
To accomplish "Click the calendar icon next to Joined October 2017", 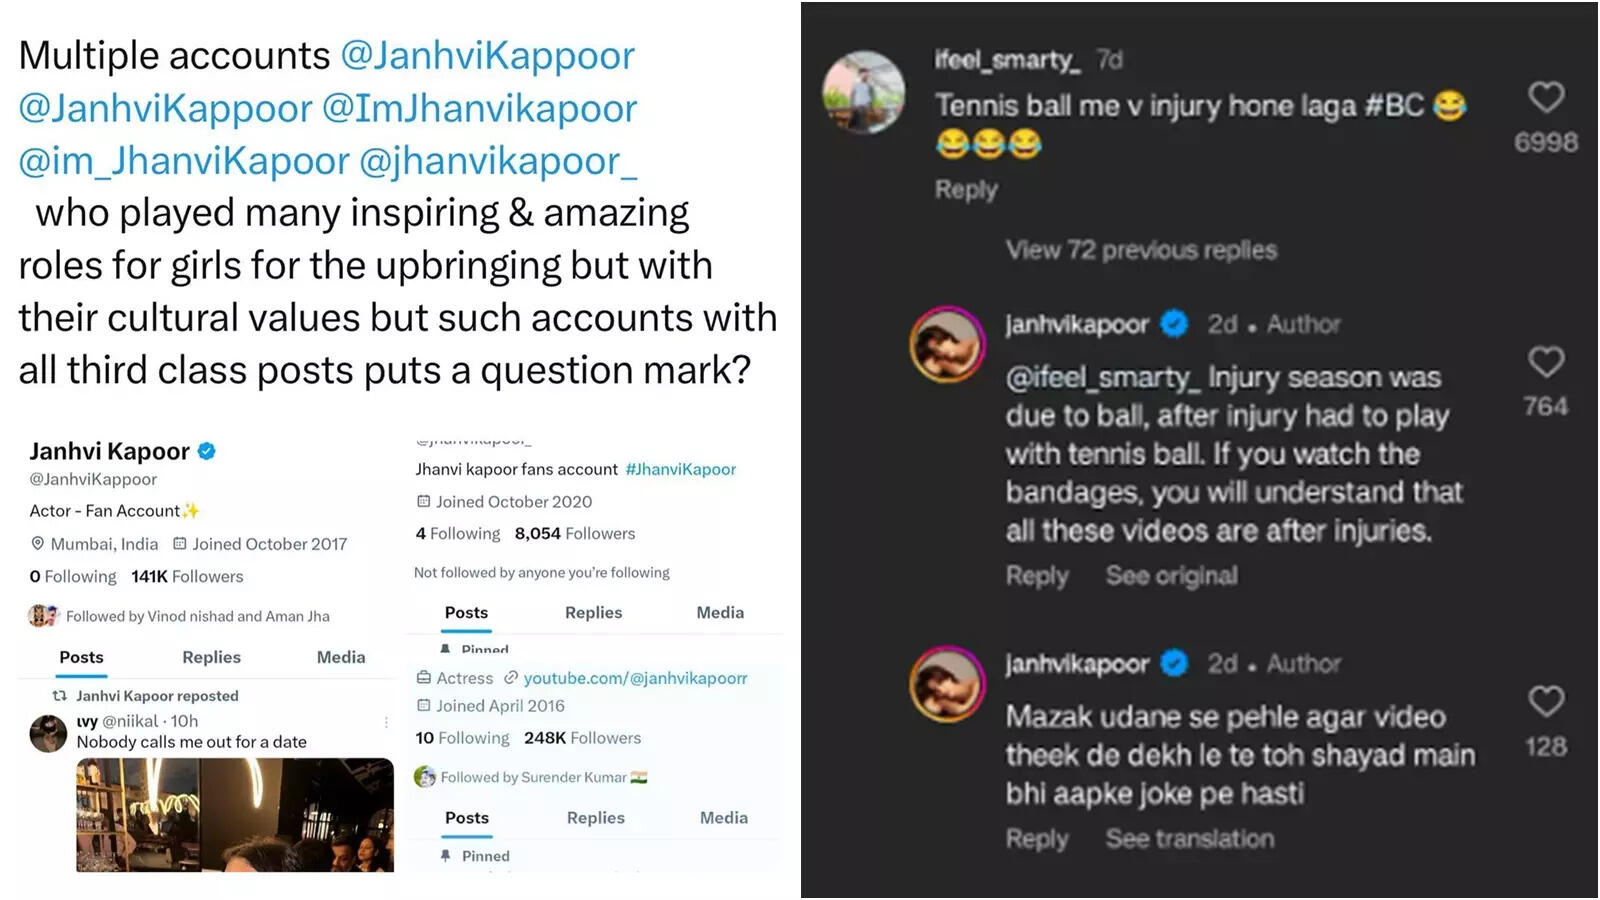I will point(181,544).
